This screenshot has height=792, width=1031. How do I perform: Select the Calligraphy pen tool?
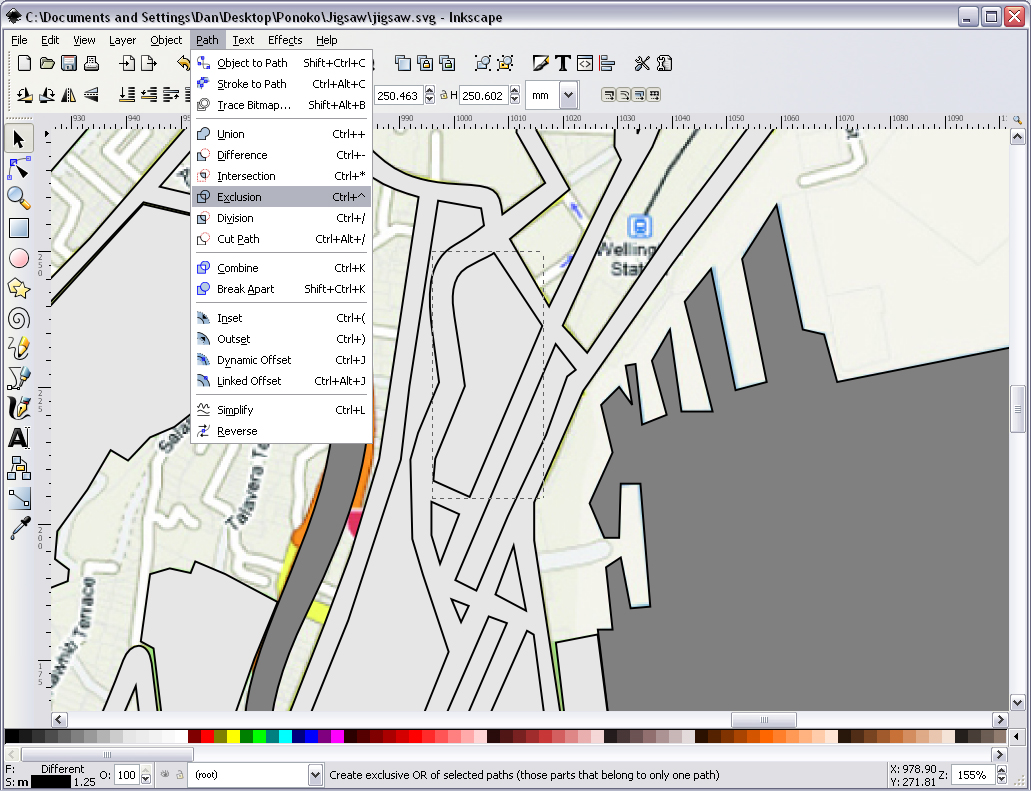point(19,408)
